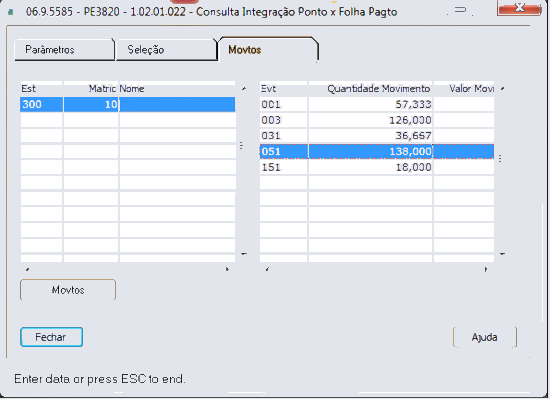550x399 pixels.
Task: Click the Evt column header
Action: click(x=283, y=89)
